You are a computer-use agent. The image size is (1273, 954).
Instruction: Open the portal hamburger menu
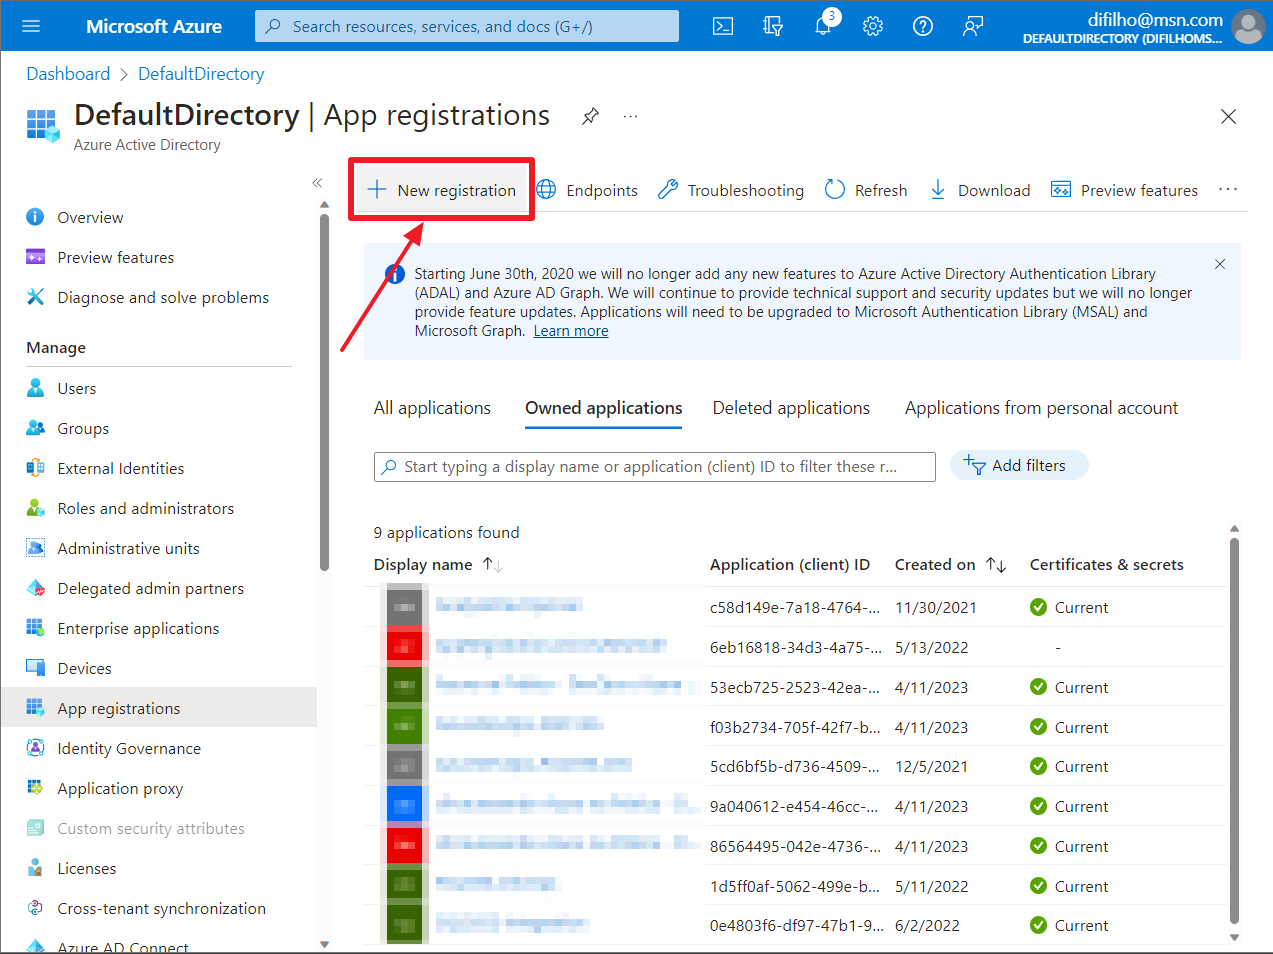(x=31, y=26)
